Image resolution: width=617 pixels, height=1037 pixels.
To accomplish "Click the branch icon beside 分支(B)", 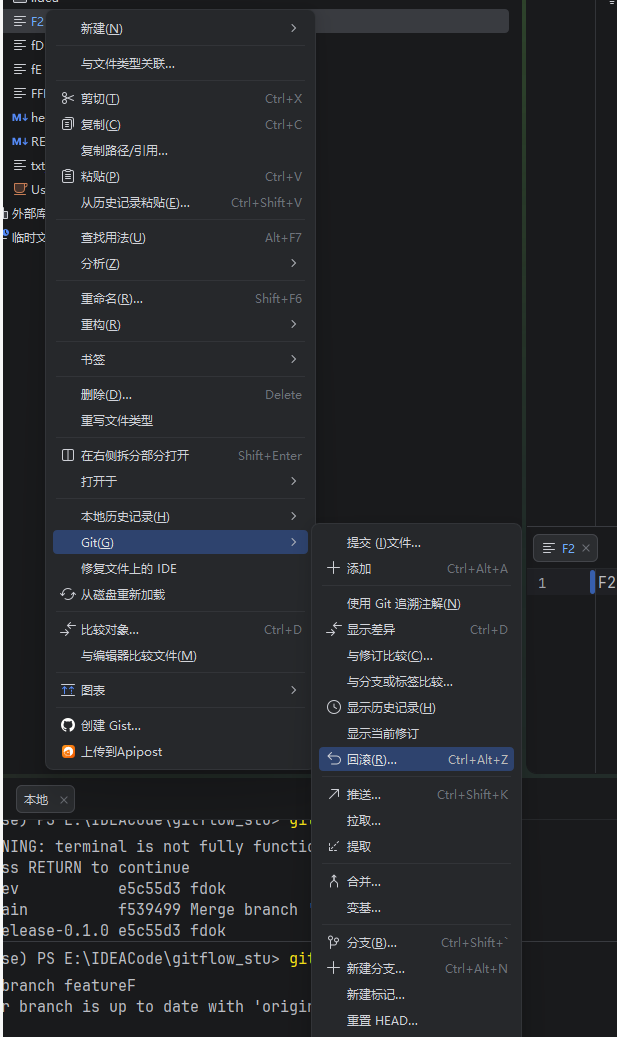I will pyautogui.click(x=334, y=942).
